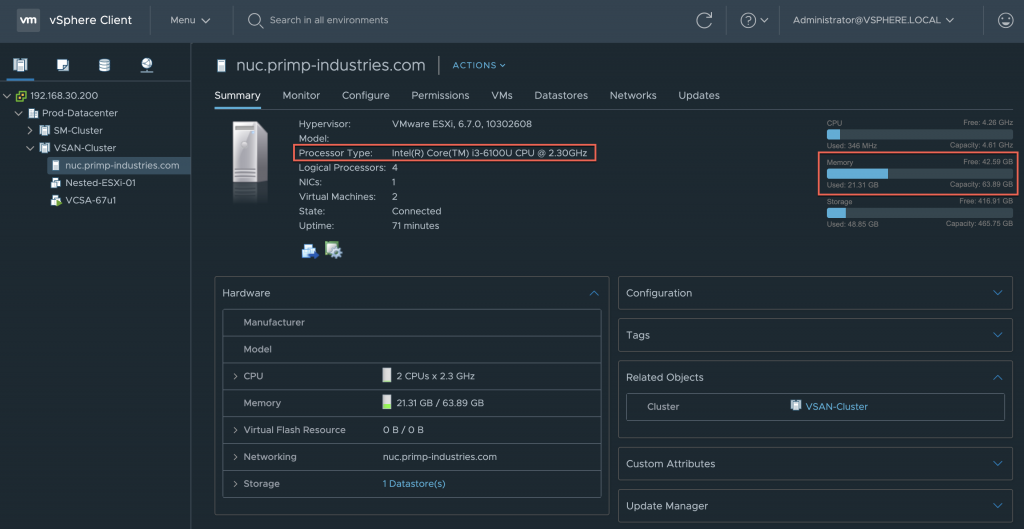Screen dimensions: 1024x529
Task: Open the help question mark menu
Action: pos(754,20)
